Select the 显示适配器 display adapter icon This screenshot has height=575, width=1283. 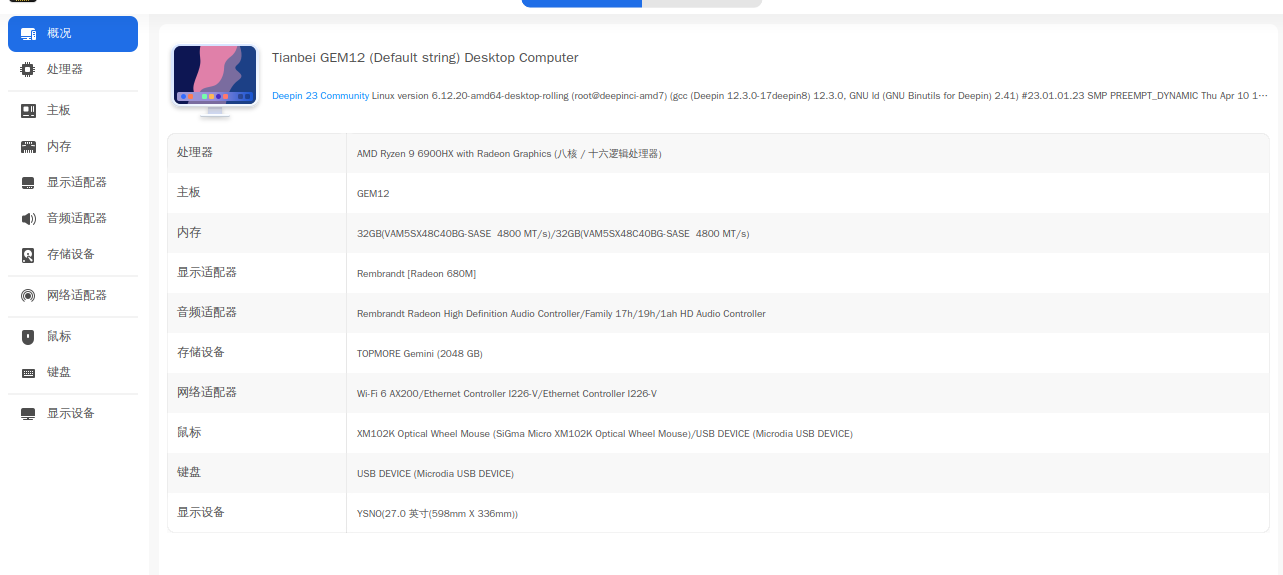tap(28, 183)
